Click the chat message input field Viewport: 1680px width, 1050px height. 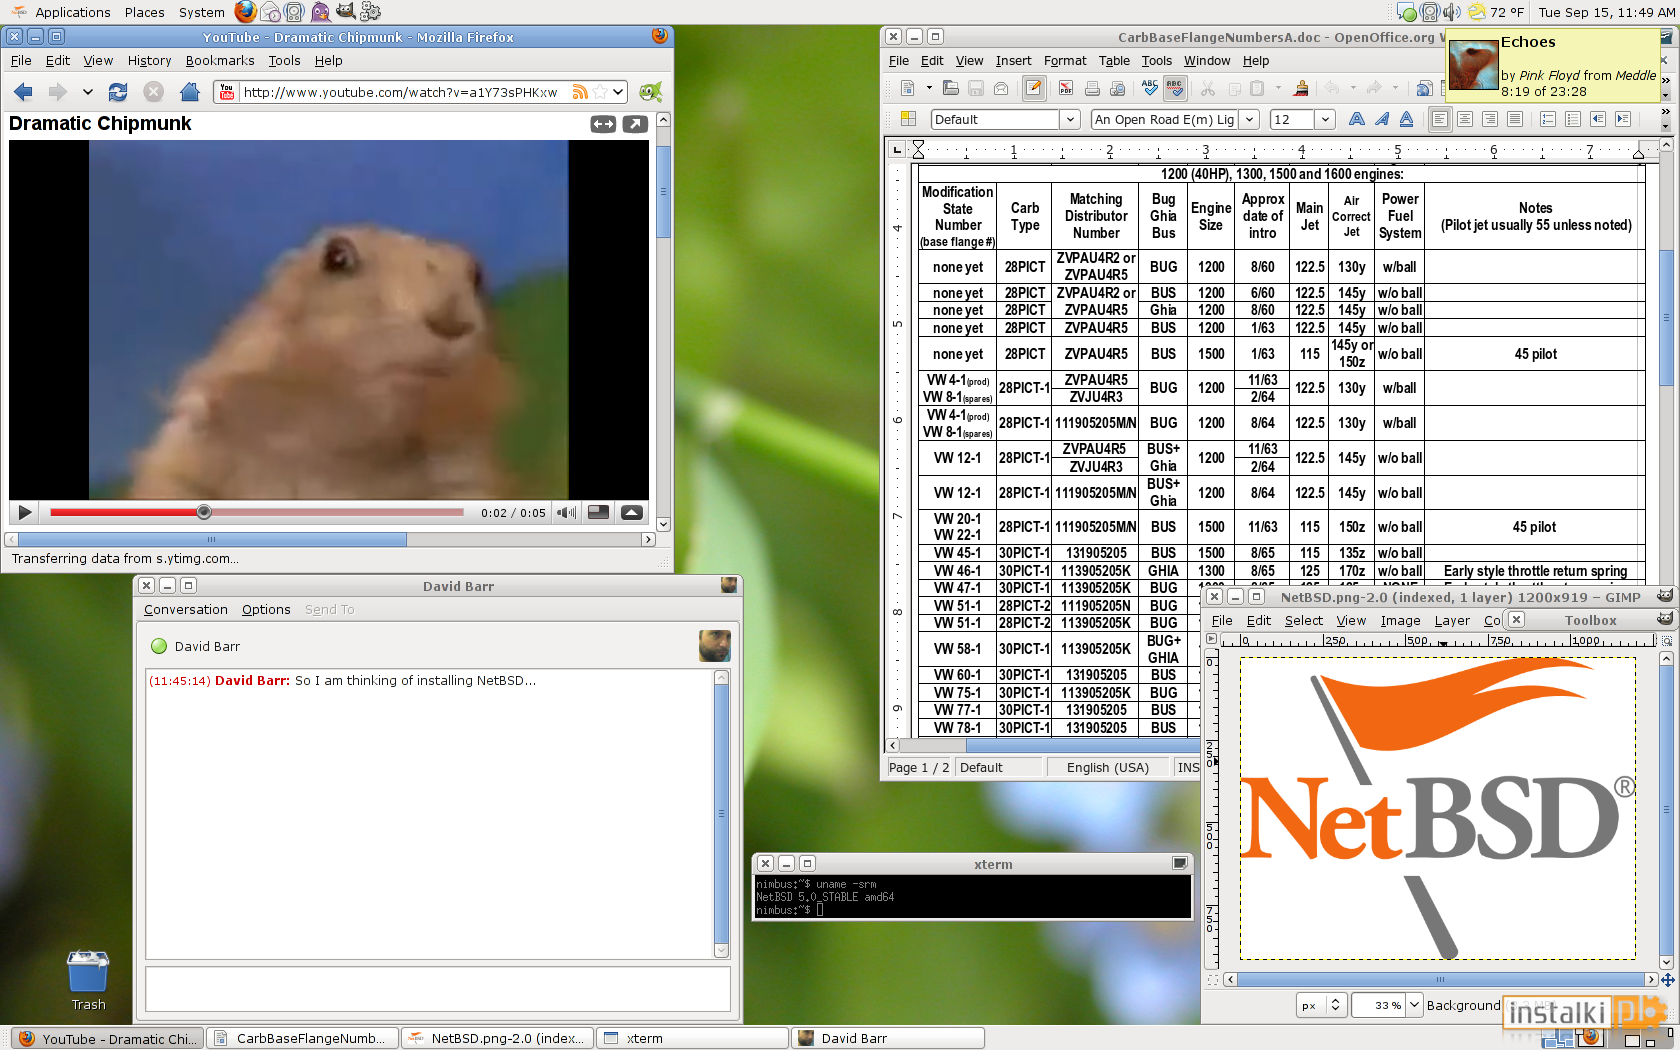click(x=438, y=989)
